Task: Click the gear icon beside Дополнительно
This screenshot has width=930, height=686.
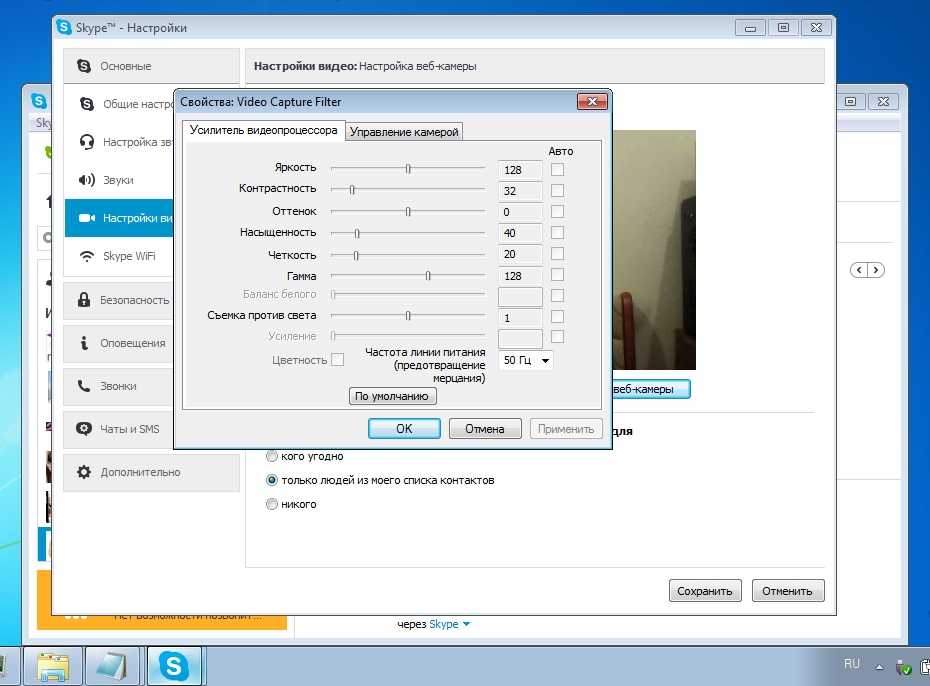Action: [x=85, y=472]
